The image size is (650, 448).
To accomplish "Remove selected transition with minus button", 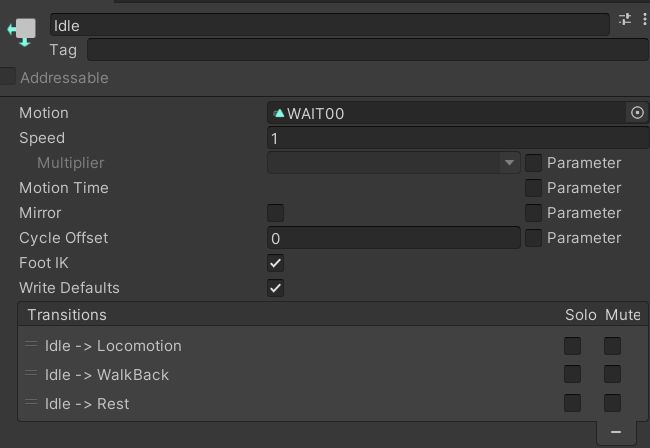I will tap(616, 432).
